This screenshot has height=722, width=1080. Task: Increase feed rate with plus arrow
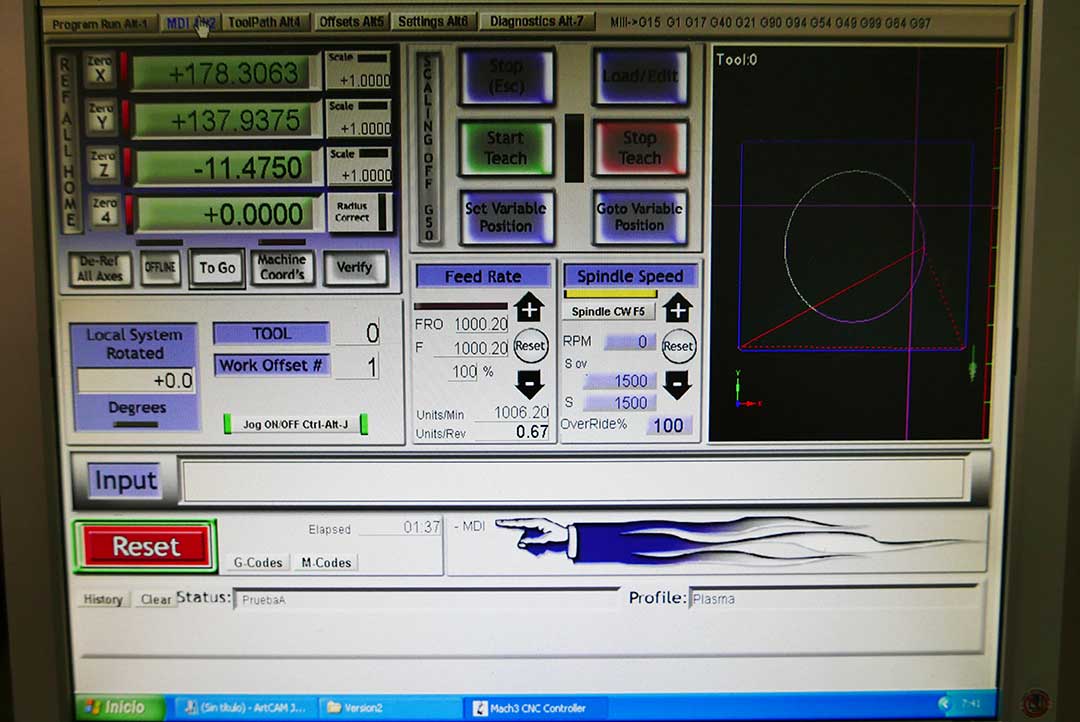[529, 309]
